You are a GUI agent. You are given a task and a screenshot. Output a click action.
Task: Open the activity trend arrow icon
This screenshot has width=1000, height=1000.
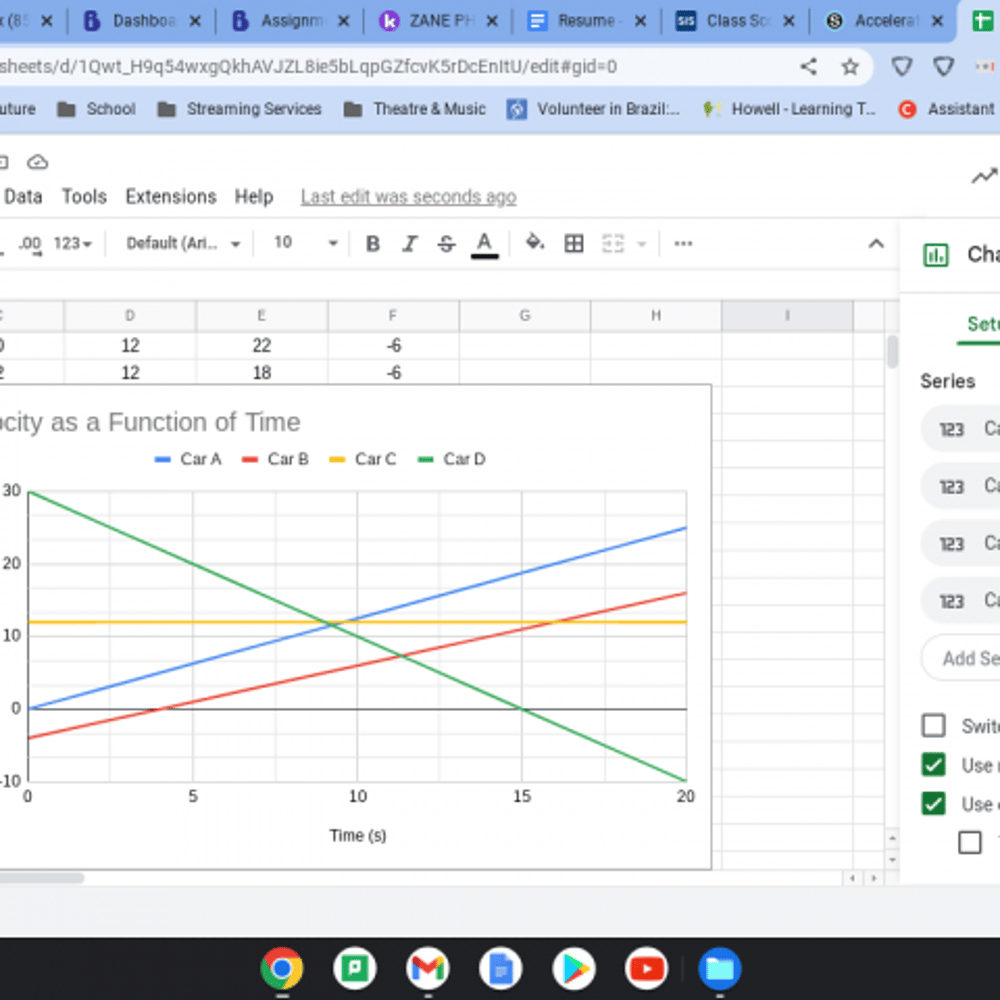coord(985,175)
